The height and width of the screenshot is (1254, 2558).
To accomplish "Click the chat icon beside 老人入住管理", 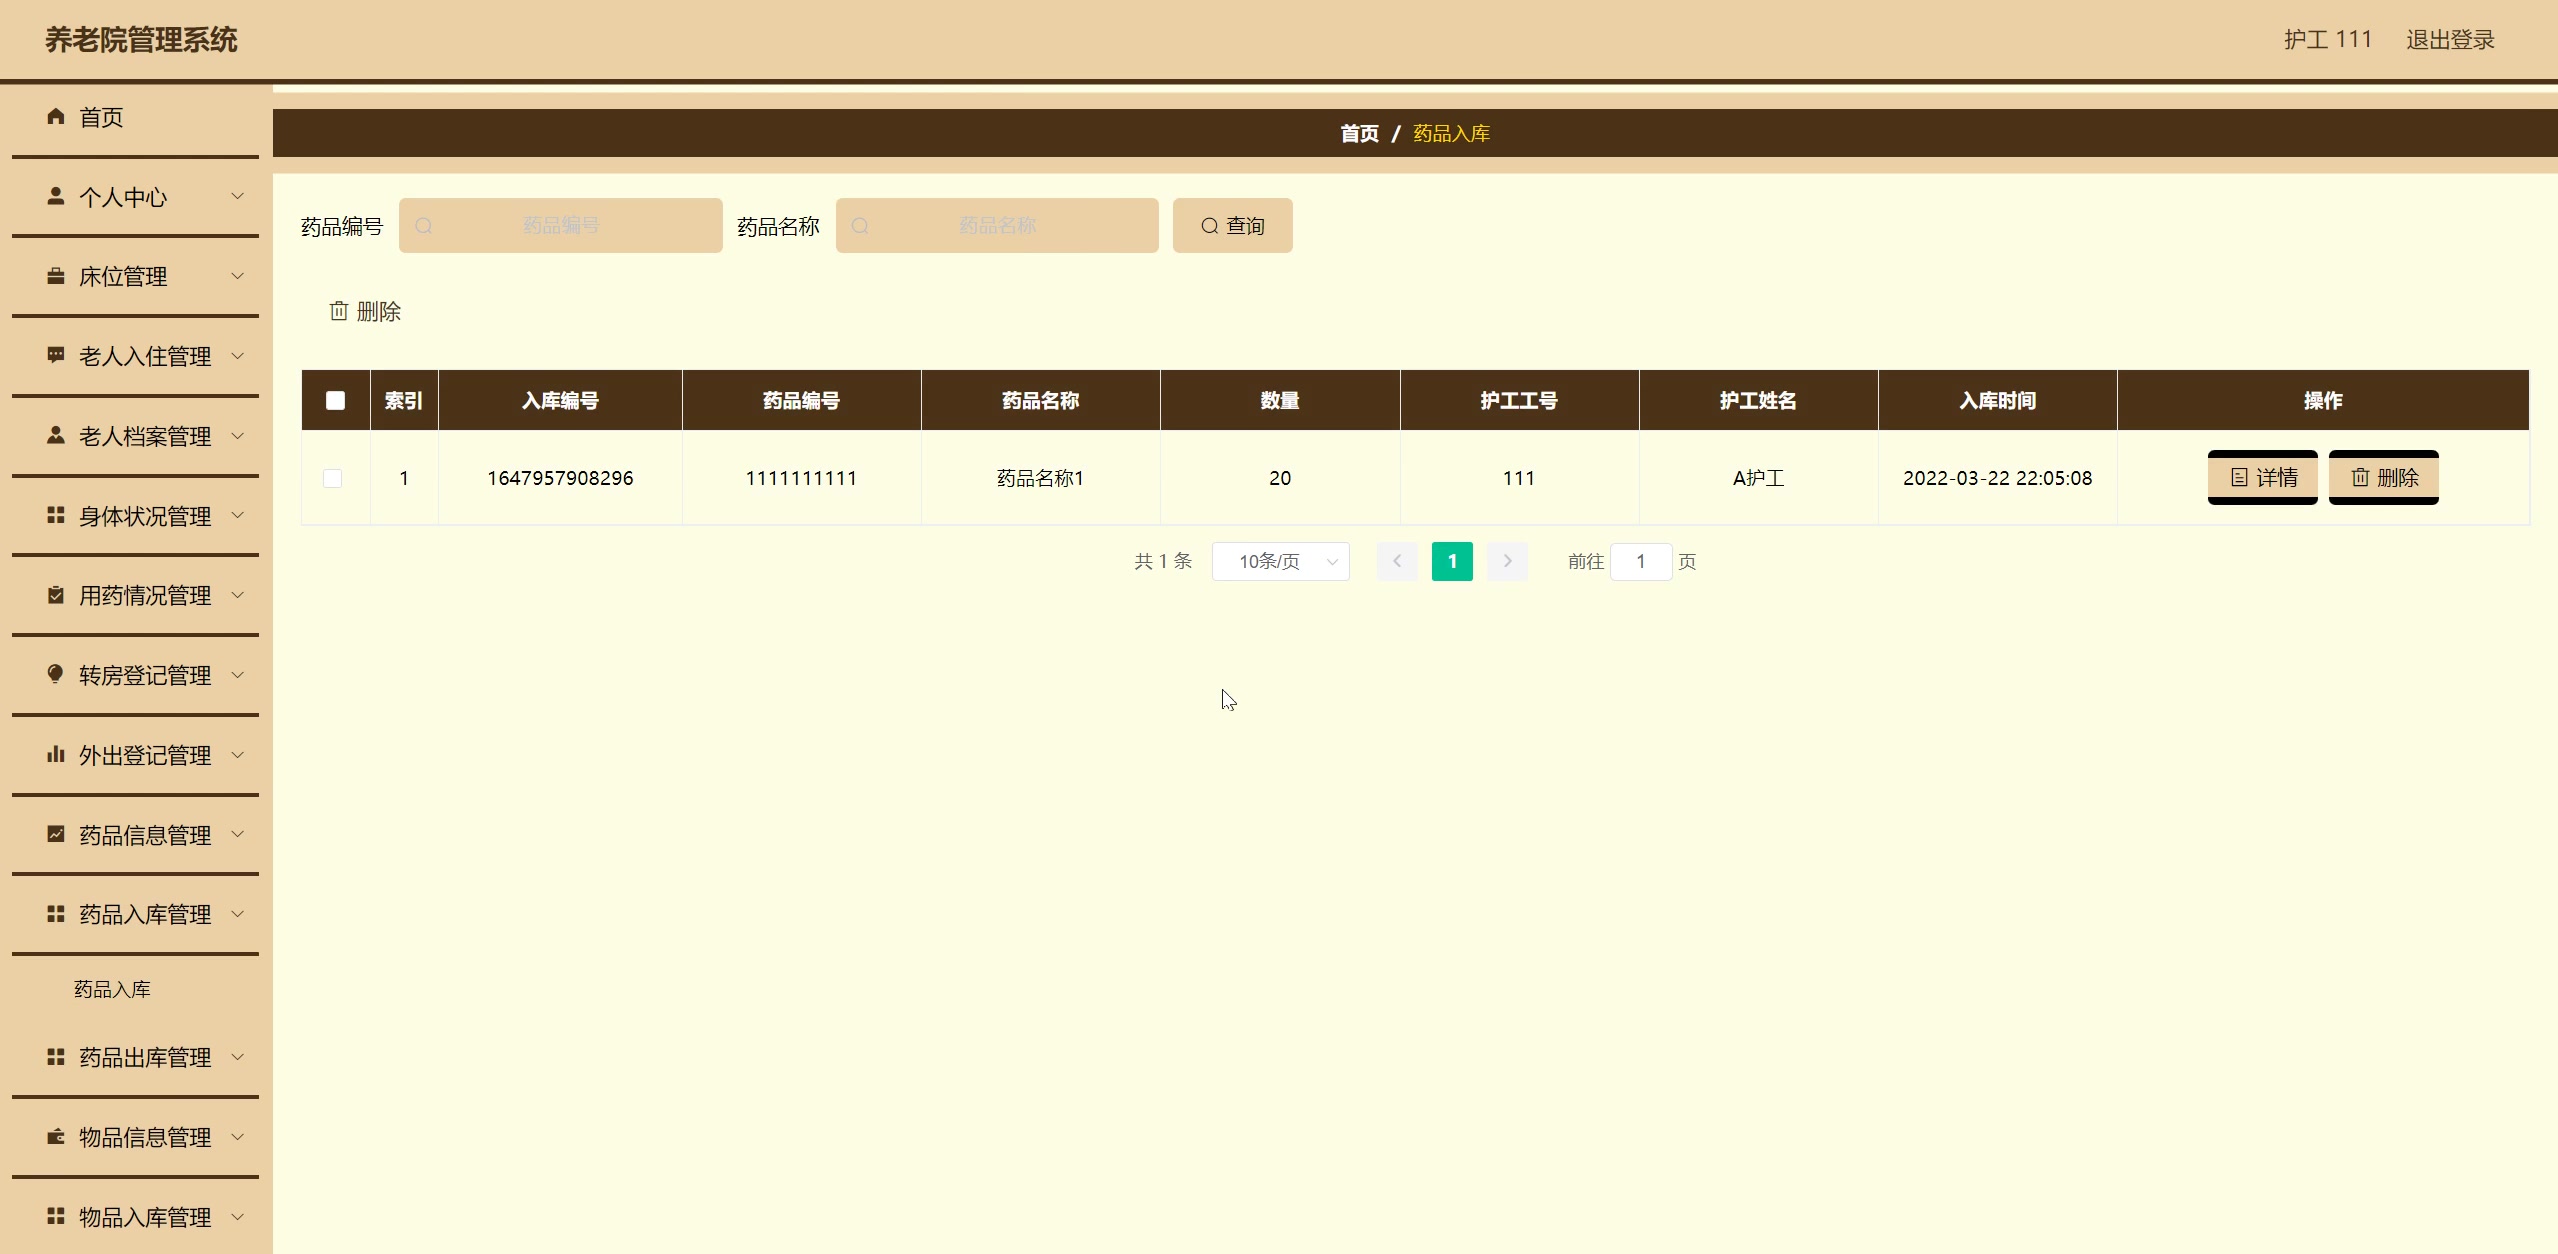I will coord(56,355).
